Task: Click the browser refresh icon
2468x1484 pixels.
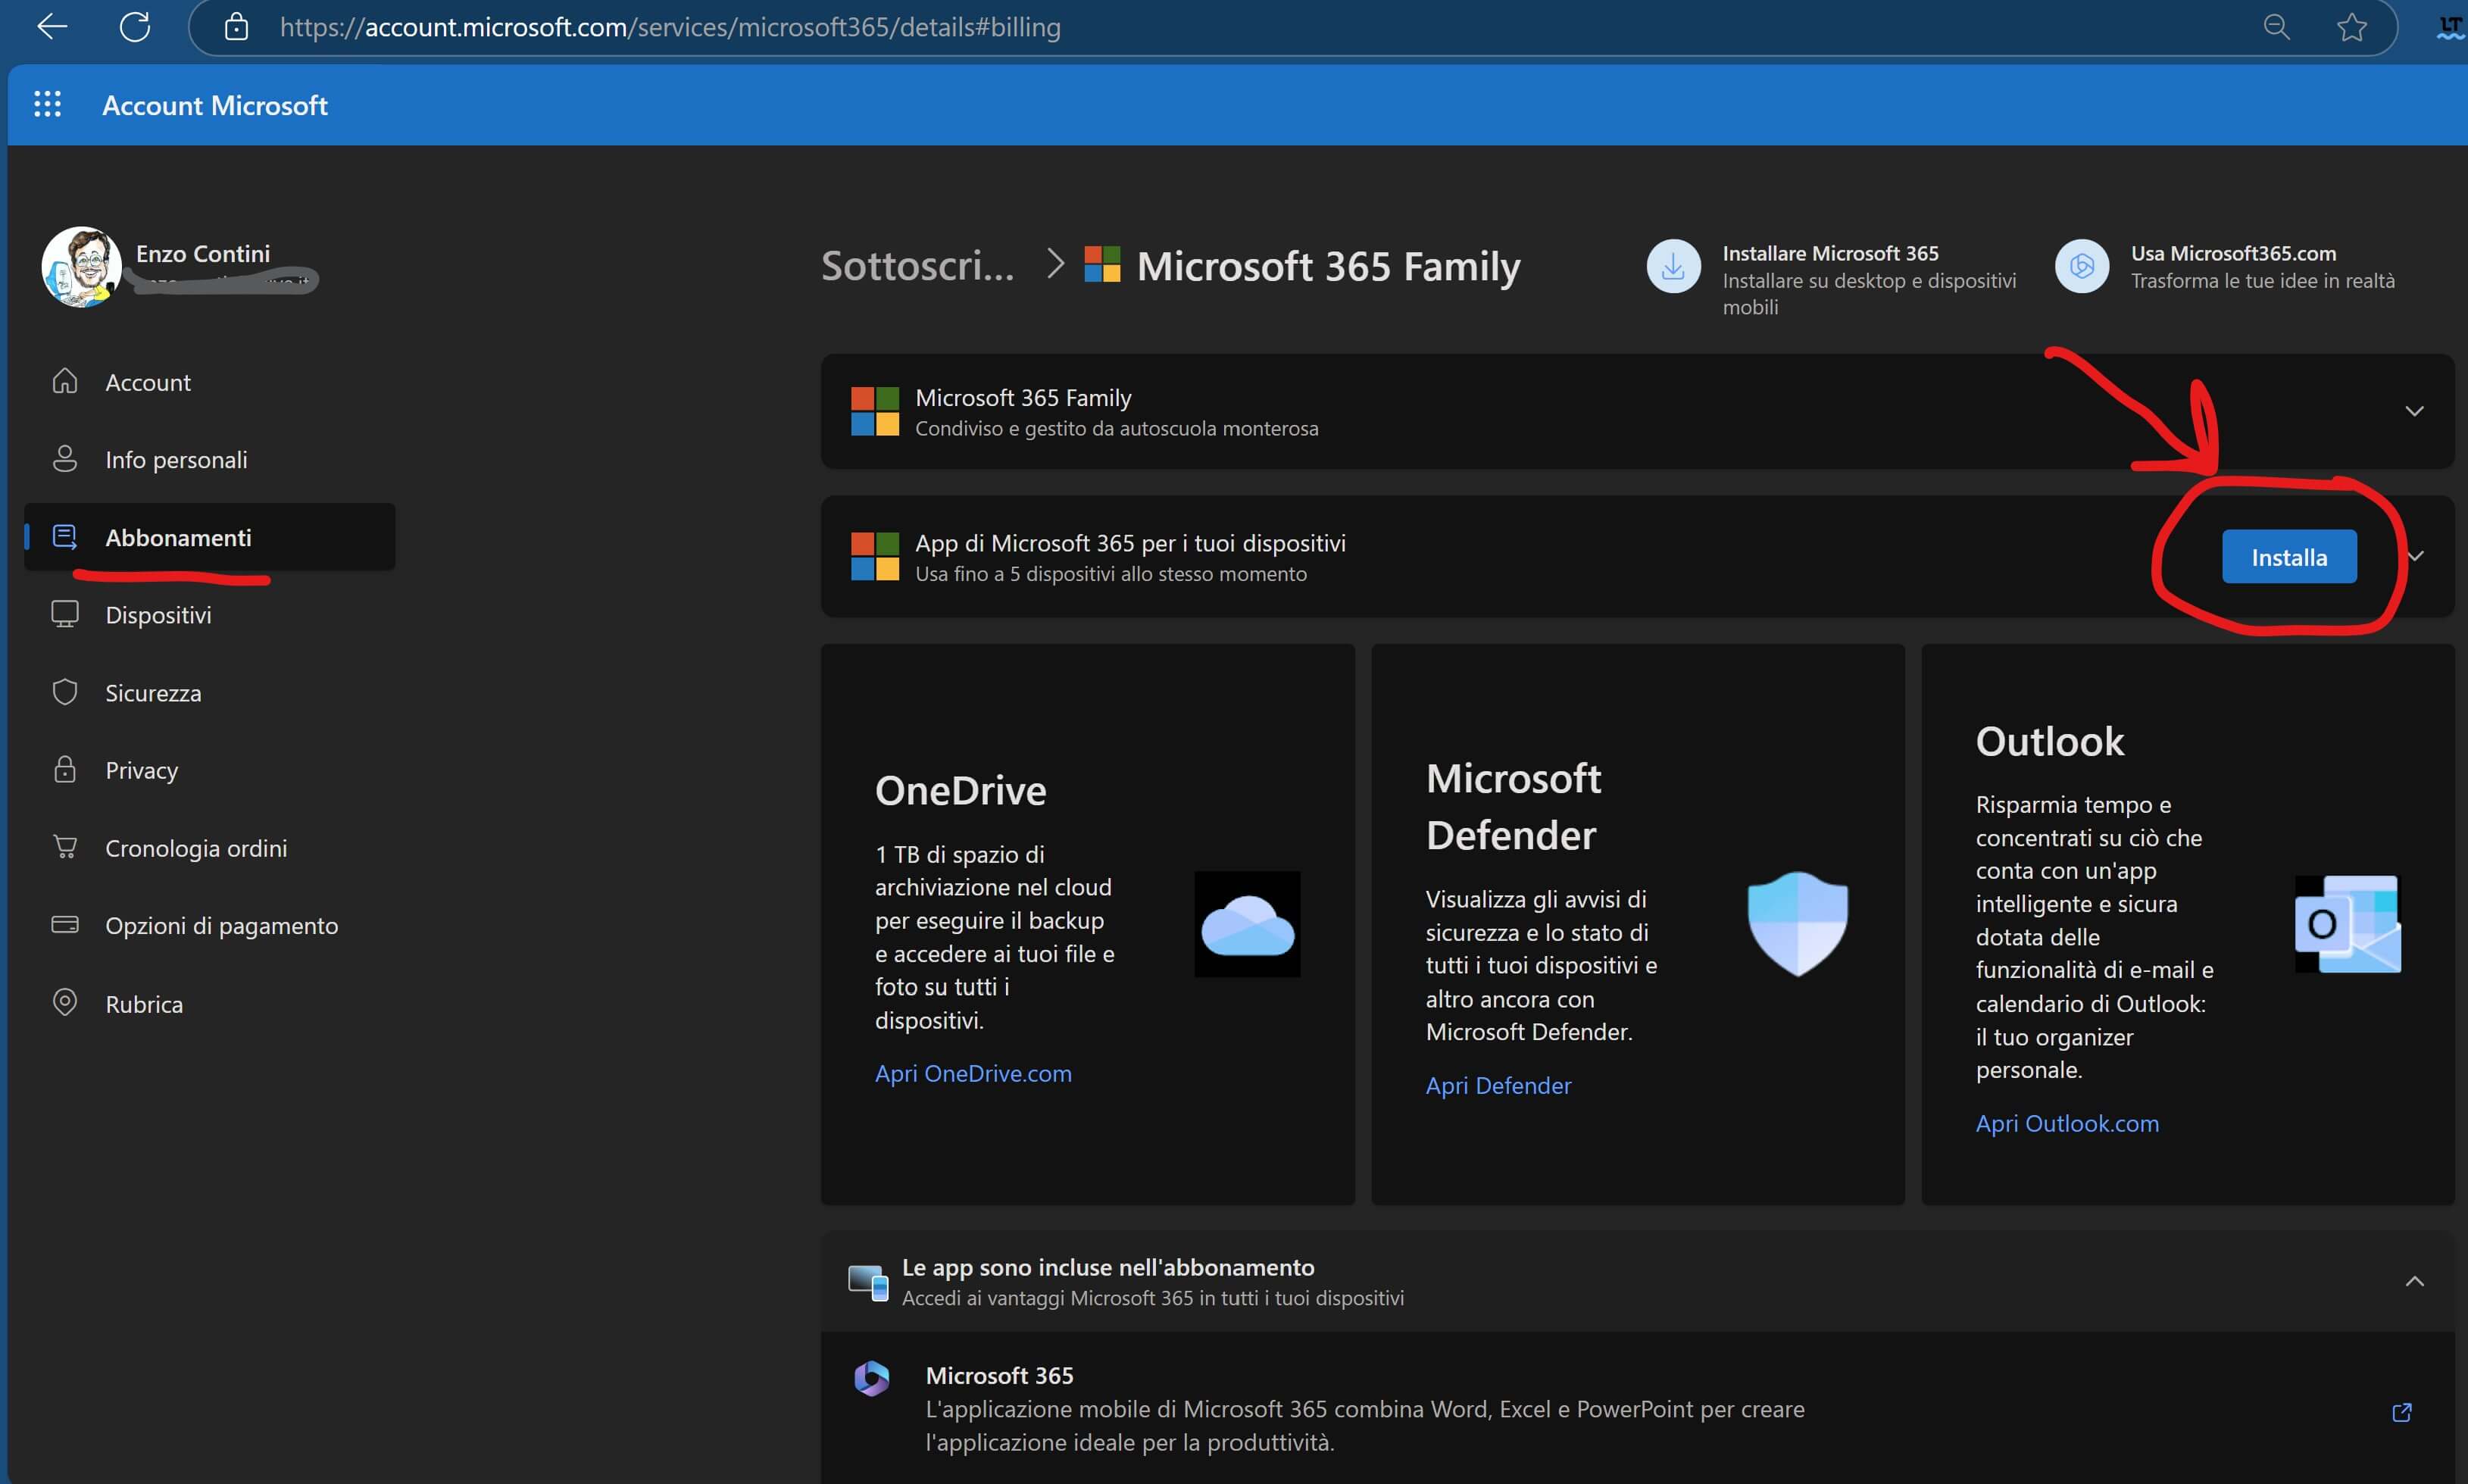Action: tap(135, 27)
